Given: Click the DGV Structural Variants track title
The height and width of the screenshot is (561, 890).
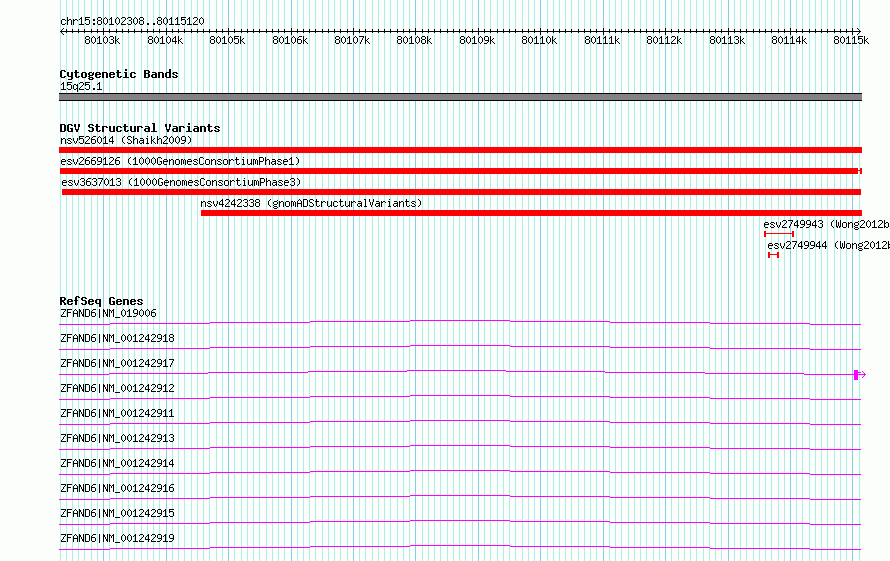Looking at the screenshot, I should pyautogui.click(x=140, y=128).
